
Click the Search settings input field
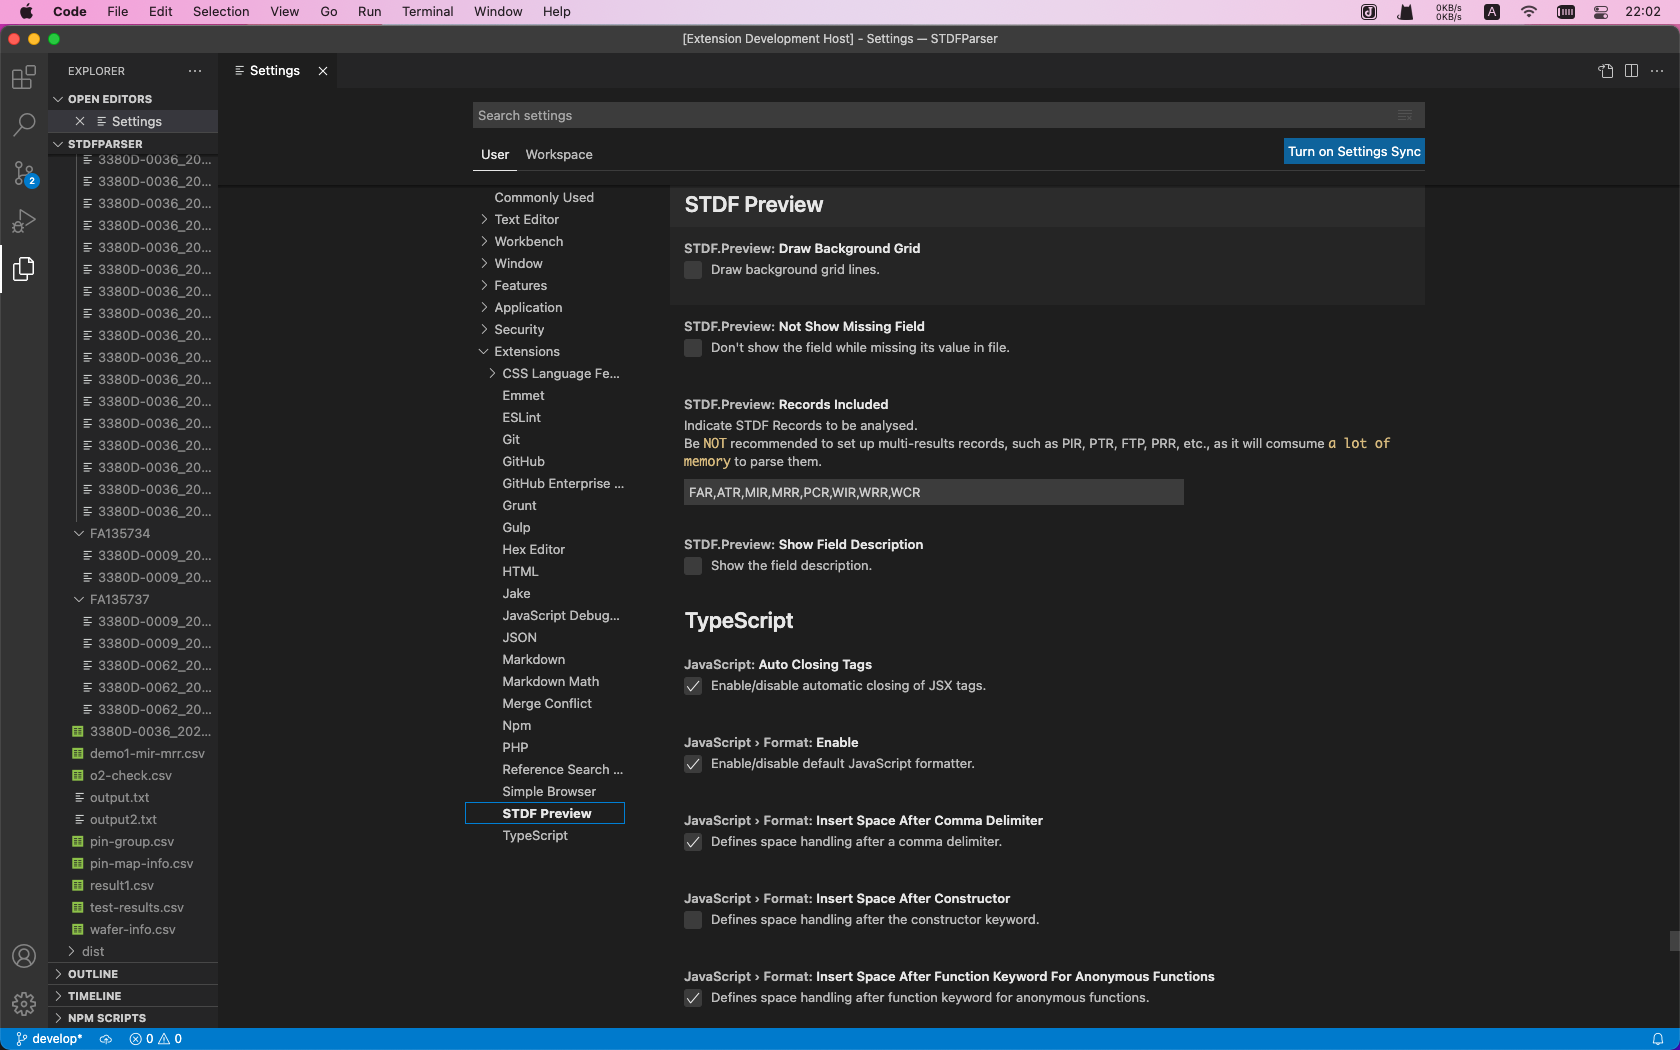(948, 115)
